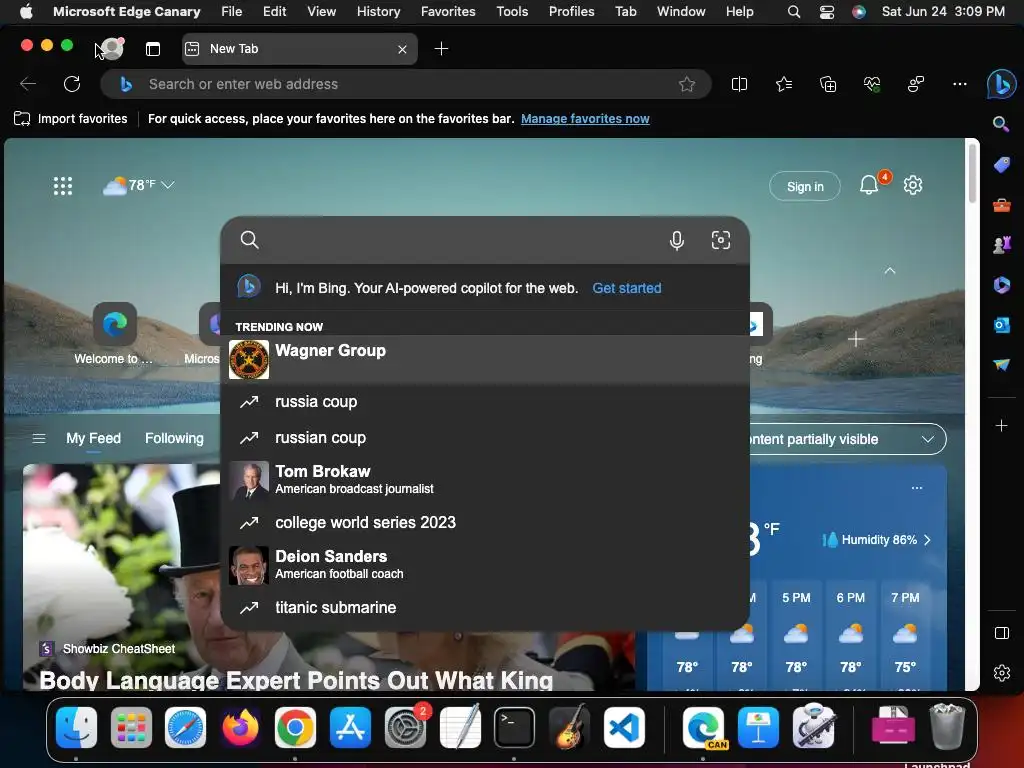Viewport: 1024px width, 768px height.
Task: Add page to favorites with the star
Action: point(686,84)
